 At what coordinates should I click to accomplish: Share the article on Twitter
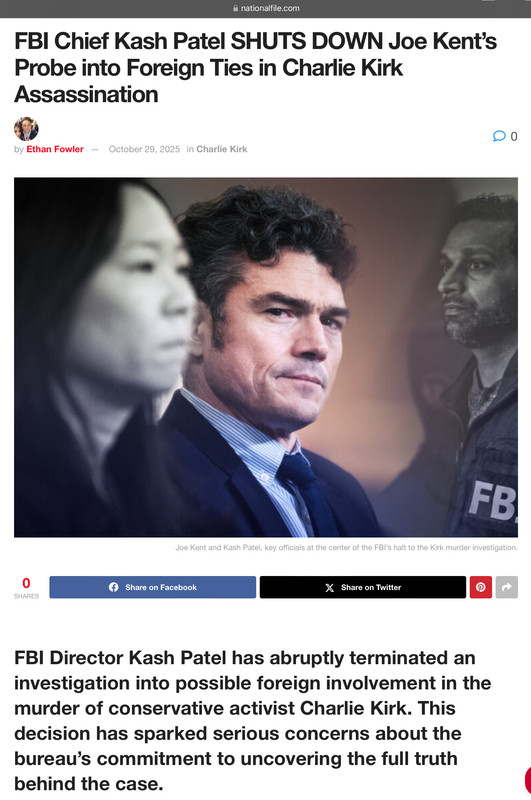coord(363,587)
